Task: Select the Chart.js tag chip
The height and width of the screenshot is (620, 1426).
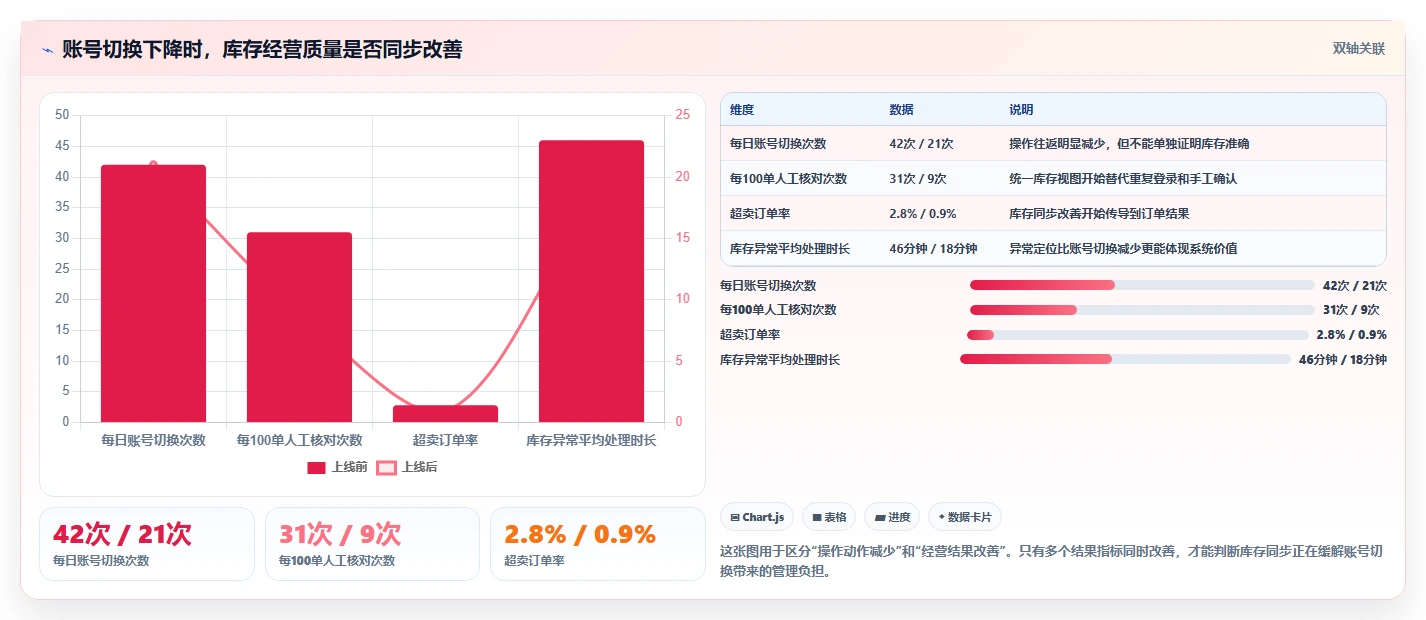Action: tap(758, 517)
